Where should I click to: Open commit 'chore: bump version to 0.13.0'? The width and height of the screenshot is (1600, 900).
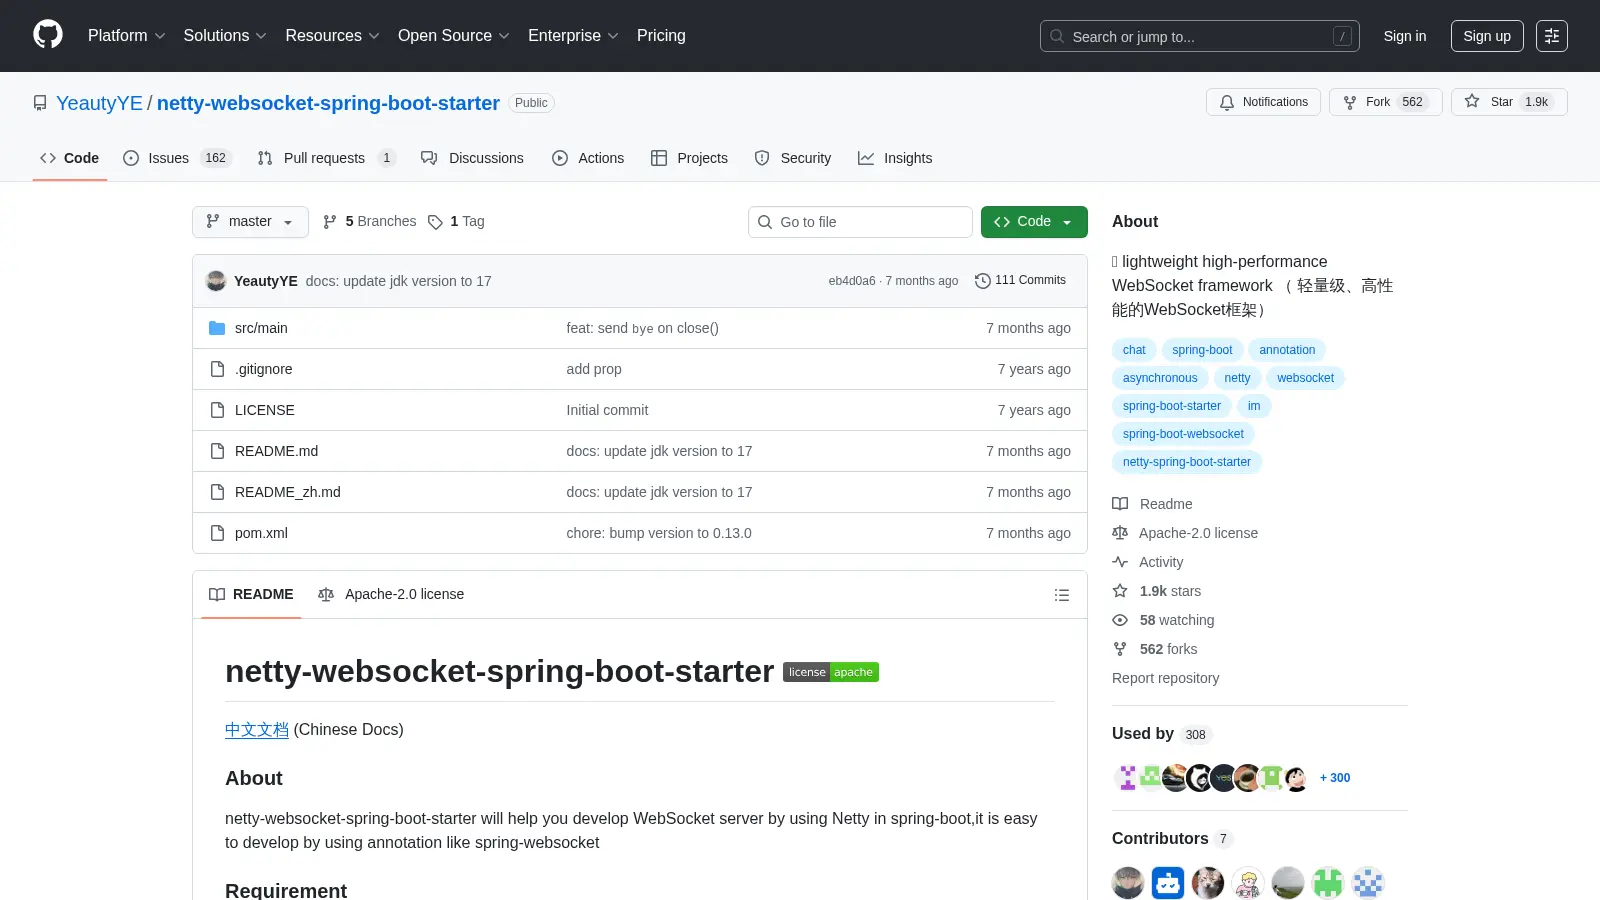coord(659,533)
